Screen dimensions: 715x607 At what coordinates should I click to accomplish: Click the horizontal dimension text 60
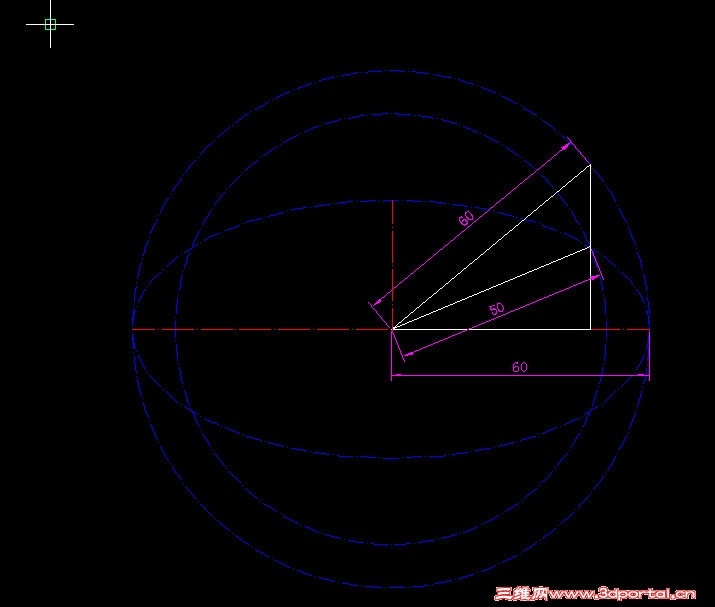520,367
